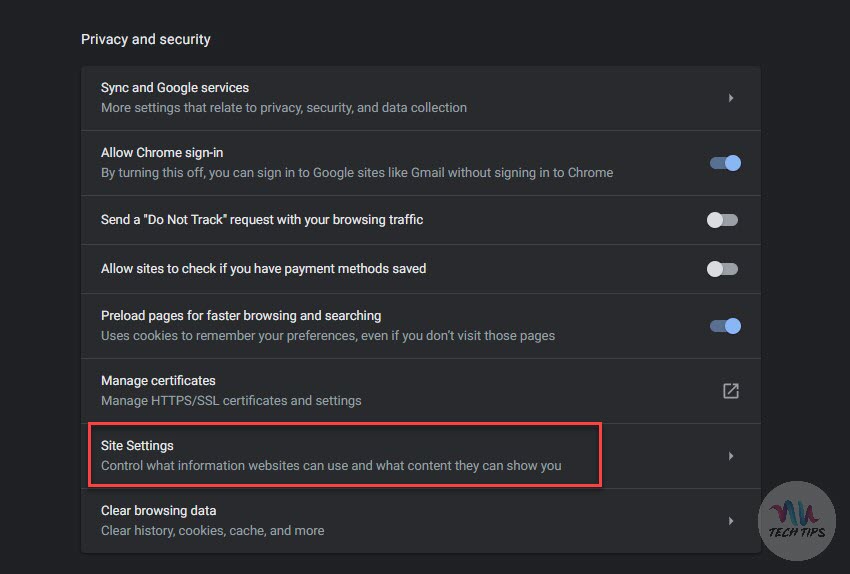Expand Sync and Google services arrow
The image size is (850, 574).
(731, 98)
